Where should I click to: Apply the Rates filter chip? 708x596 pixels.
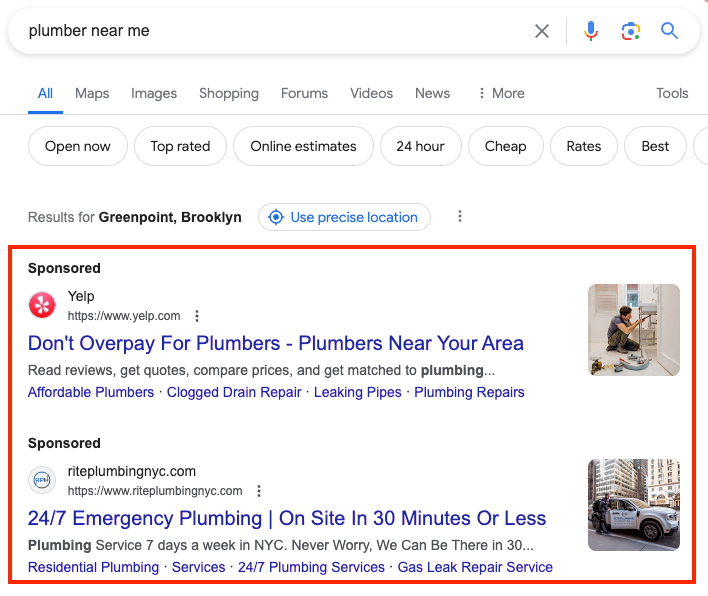[x=584, y=146]
